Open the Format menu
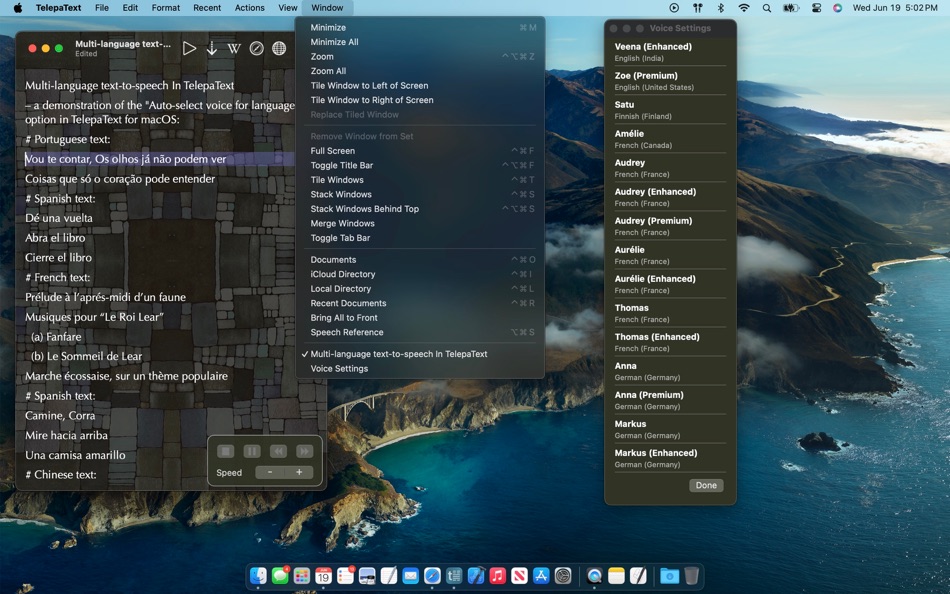The height and width of the screenshot is (594, 950). (x=166, y=8)
